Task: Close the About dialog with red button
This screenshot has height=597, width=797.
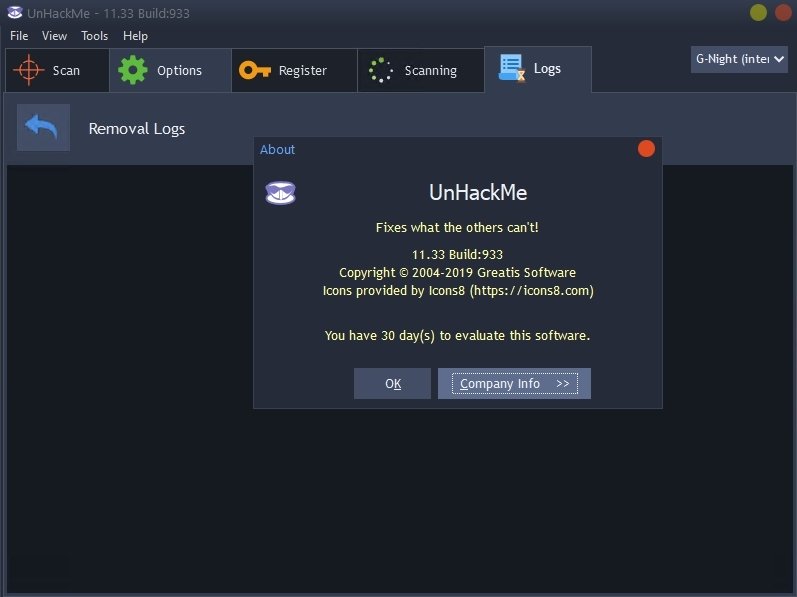Action: (646, 149)
